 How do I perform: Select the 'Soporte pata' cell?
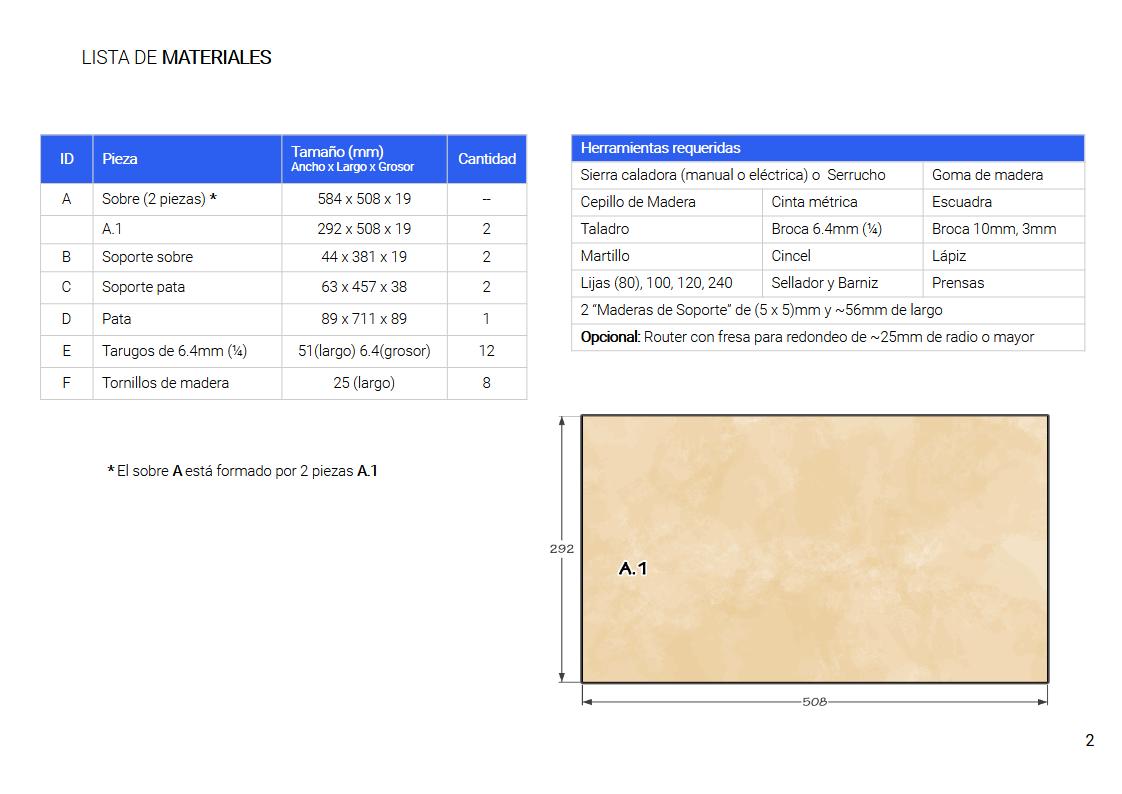pyautogui.click(x=143, y=287)
